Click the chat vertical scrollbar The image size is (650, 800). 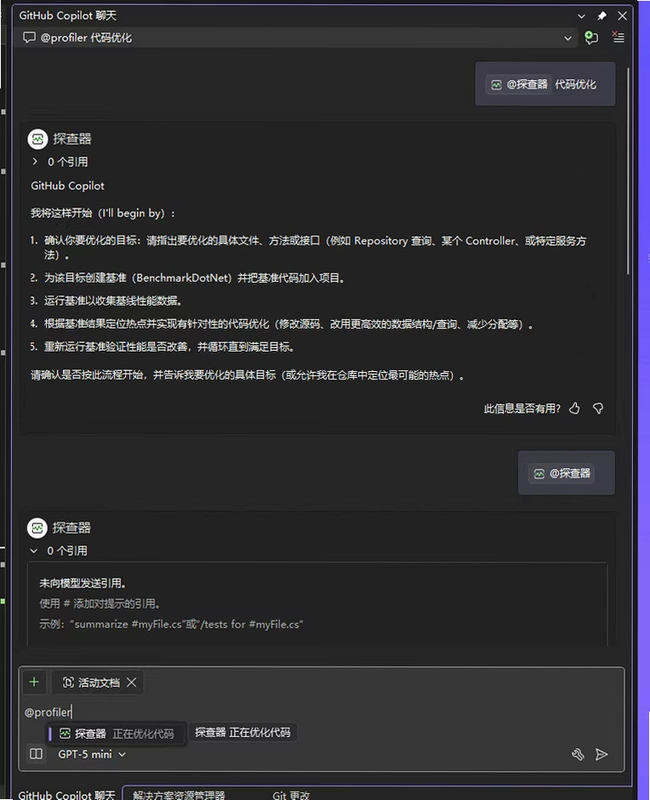pos(628,171)
